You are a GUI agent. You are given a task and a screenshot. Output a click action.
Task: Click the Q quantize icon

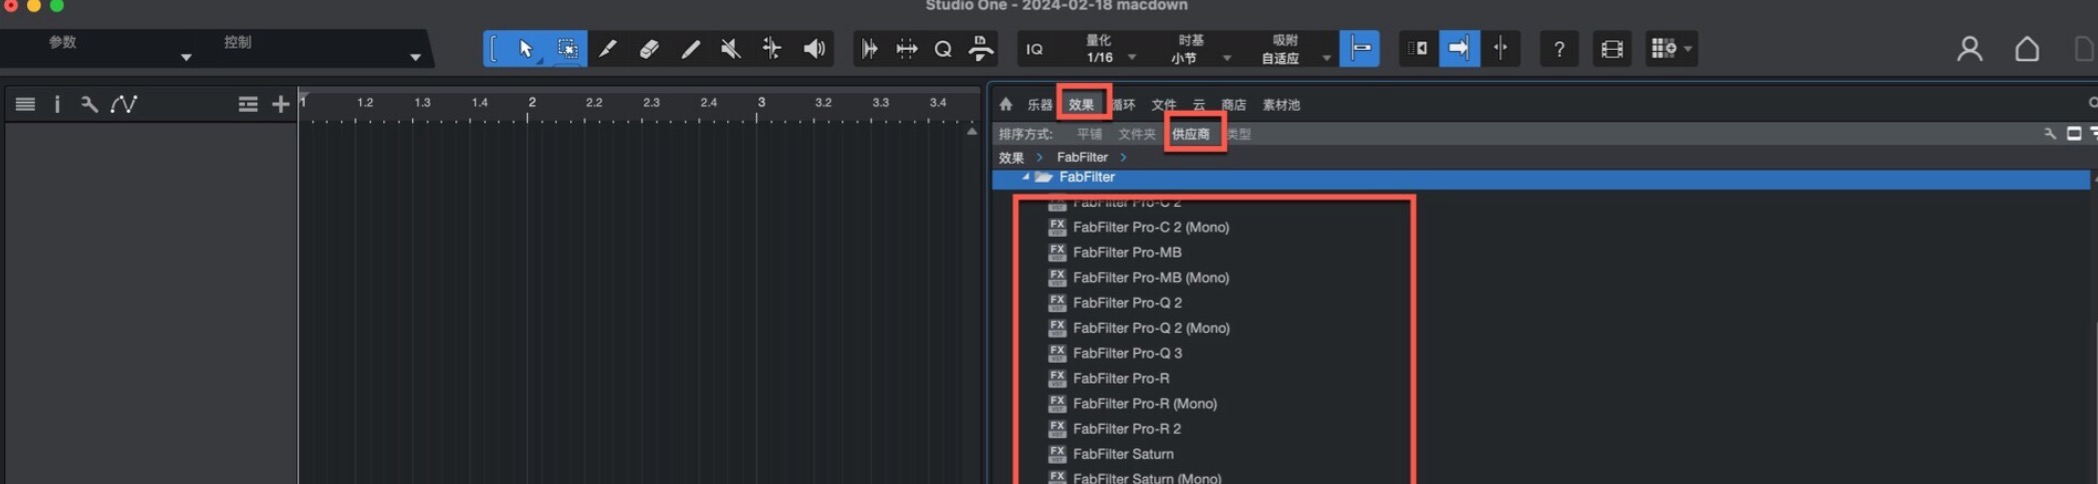943,49
